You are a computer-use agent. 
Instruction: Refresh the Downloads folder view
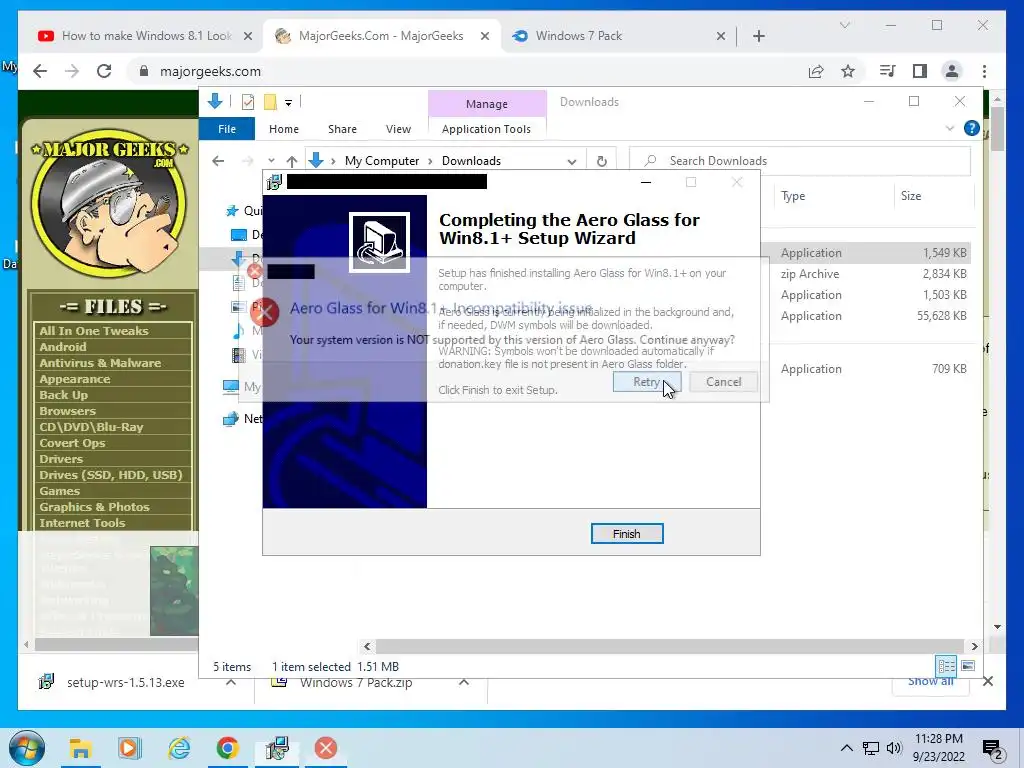tap(601, 161)
